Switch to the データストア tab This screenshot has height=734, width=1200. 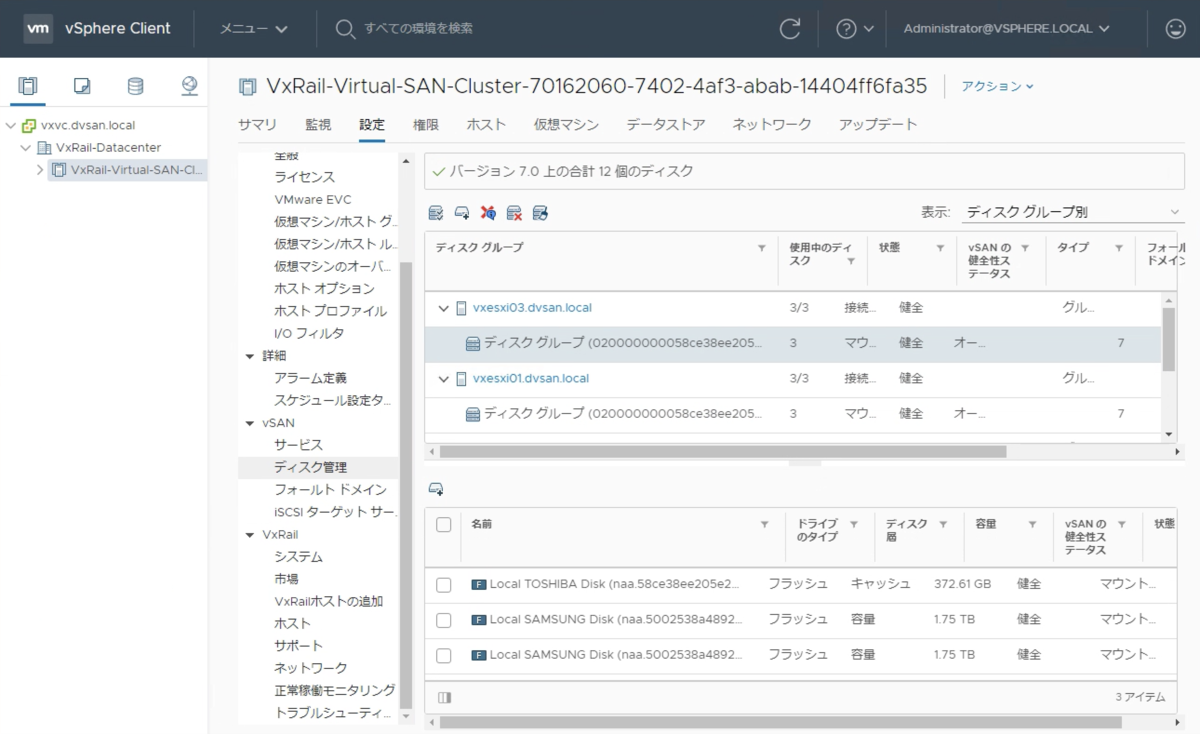[666, 125]
